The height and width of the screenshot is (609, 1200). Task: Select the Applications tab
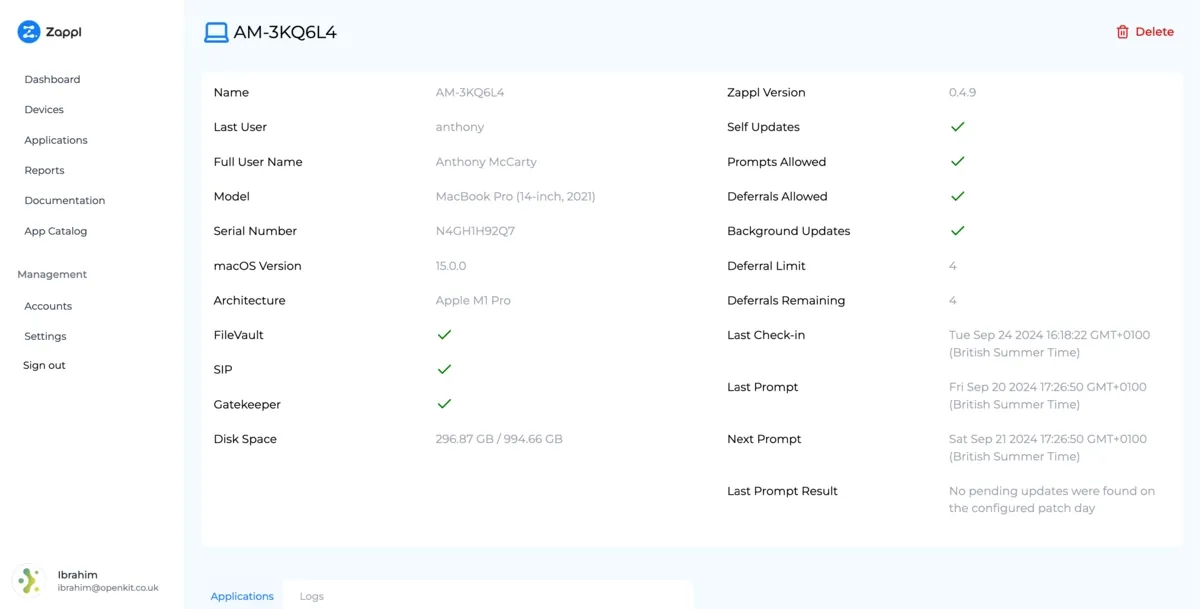(x=242, y=595)
